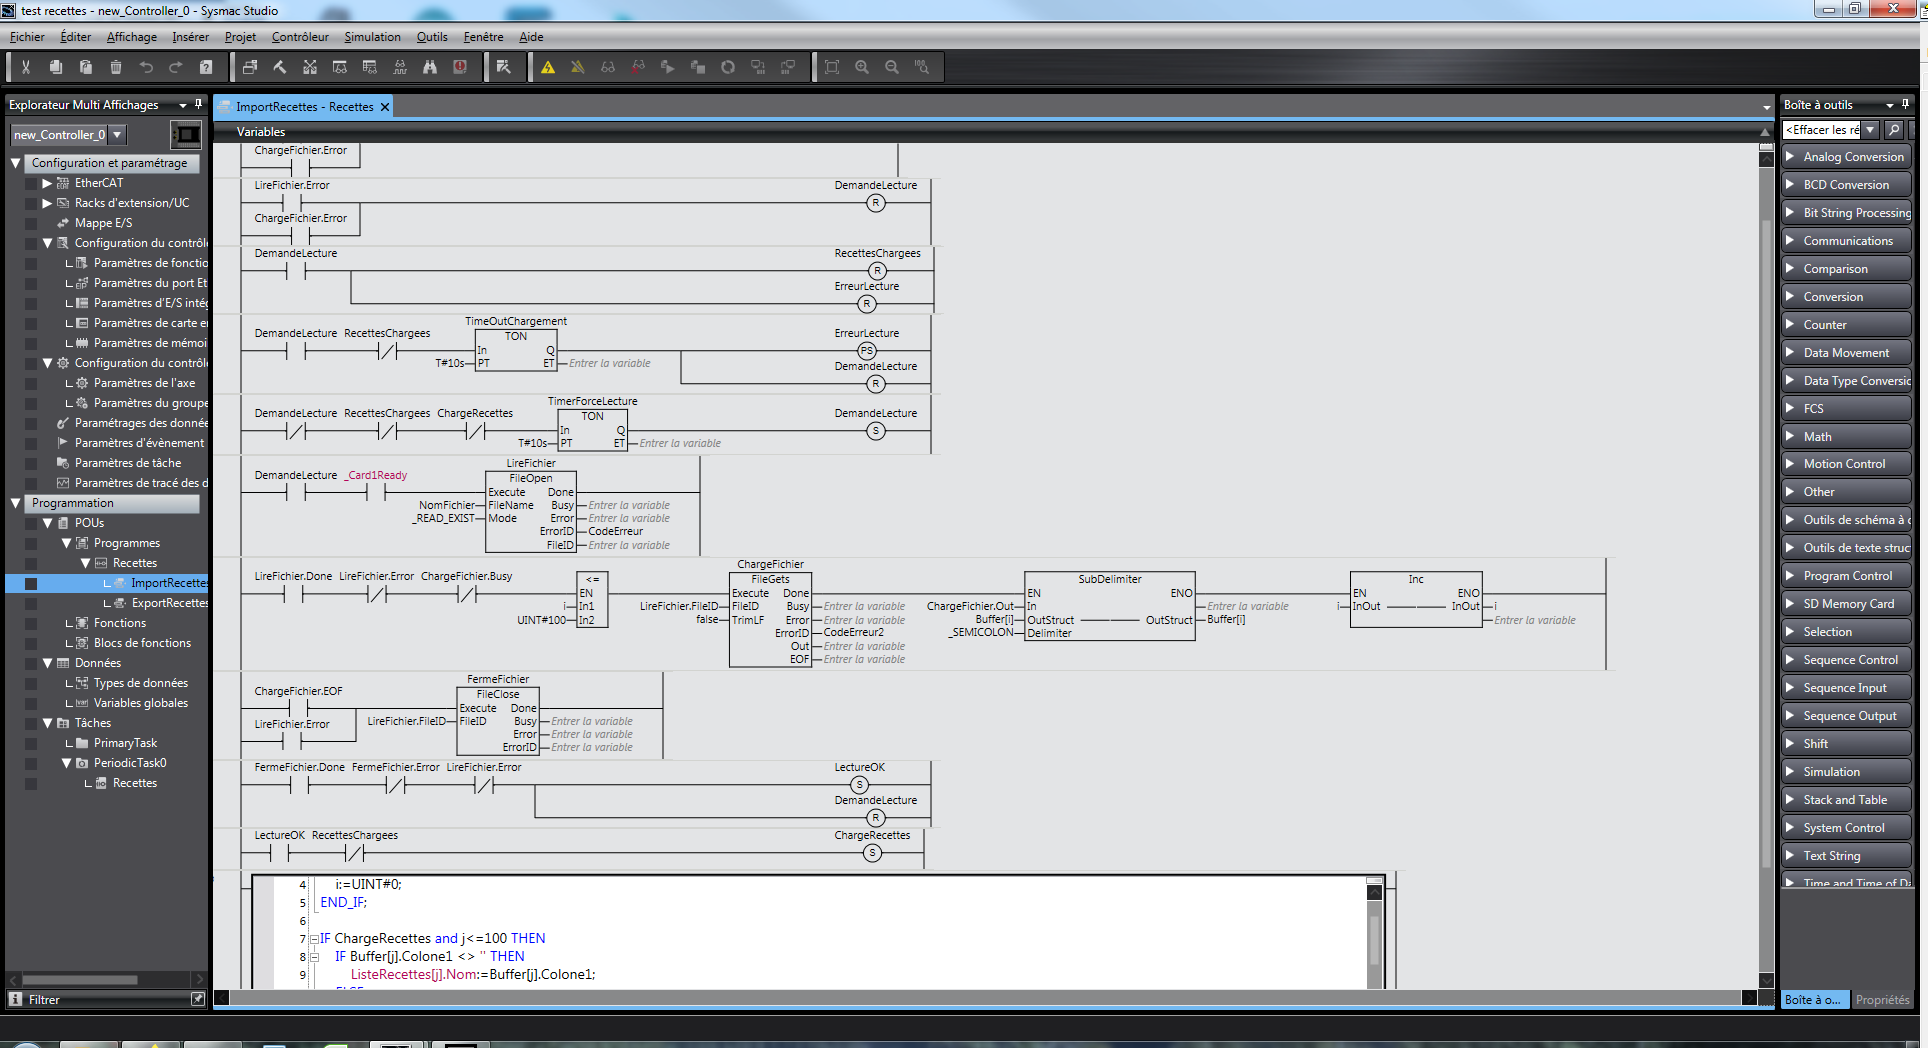Expand the EtherCAT tree node

pyautogui.click(x=46, y=183)
